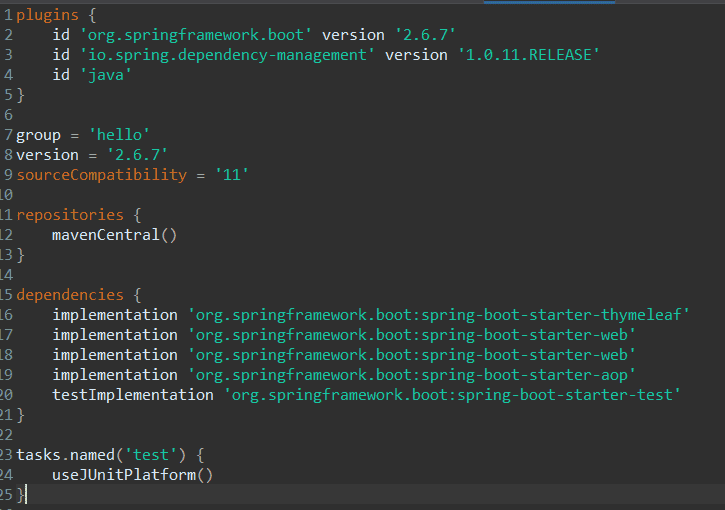725x510 pixels.
Task: Click the '2.6.7' value after version =
Action: pyautogui.click(x=137, y=155)
